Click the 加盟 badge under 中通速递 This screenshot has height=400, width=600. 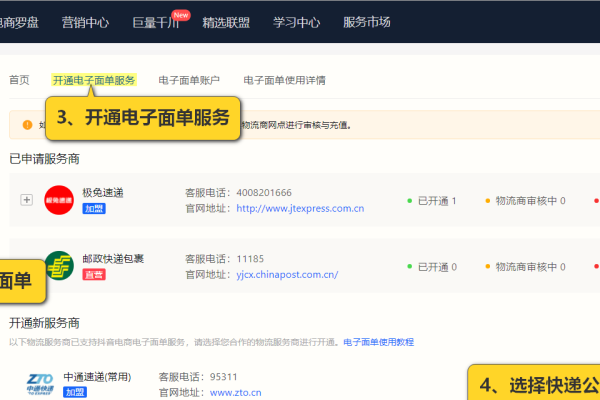[75, 392]
